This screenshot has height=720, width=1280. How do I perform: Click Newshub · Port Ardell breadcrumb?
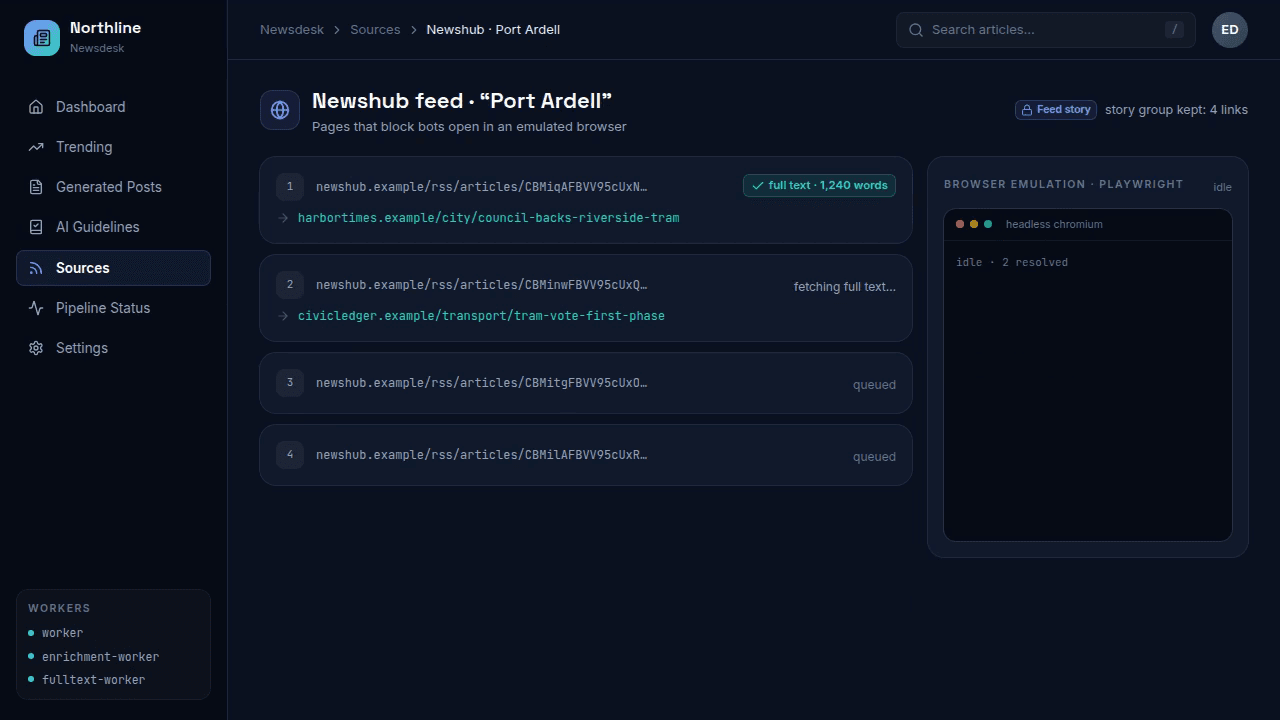pos(493,30)
